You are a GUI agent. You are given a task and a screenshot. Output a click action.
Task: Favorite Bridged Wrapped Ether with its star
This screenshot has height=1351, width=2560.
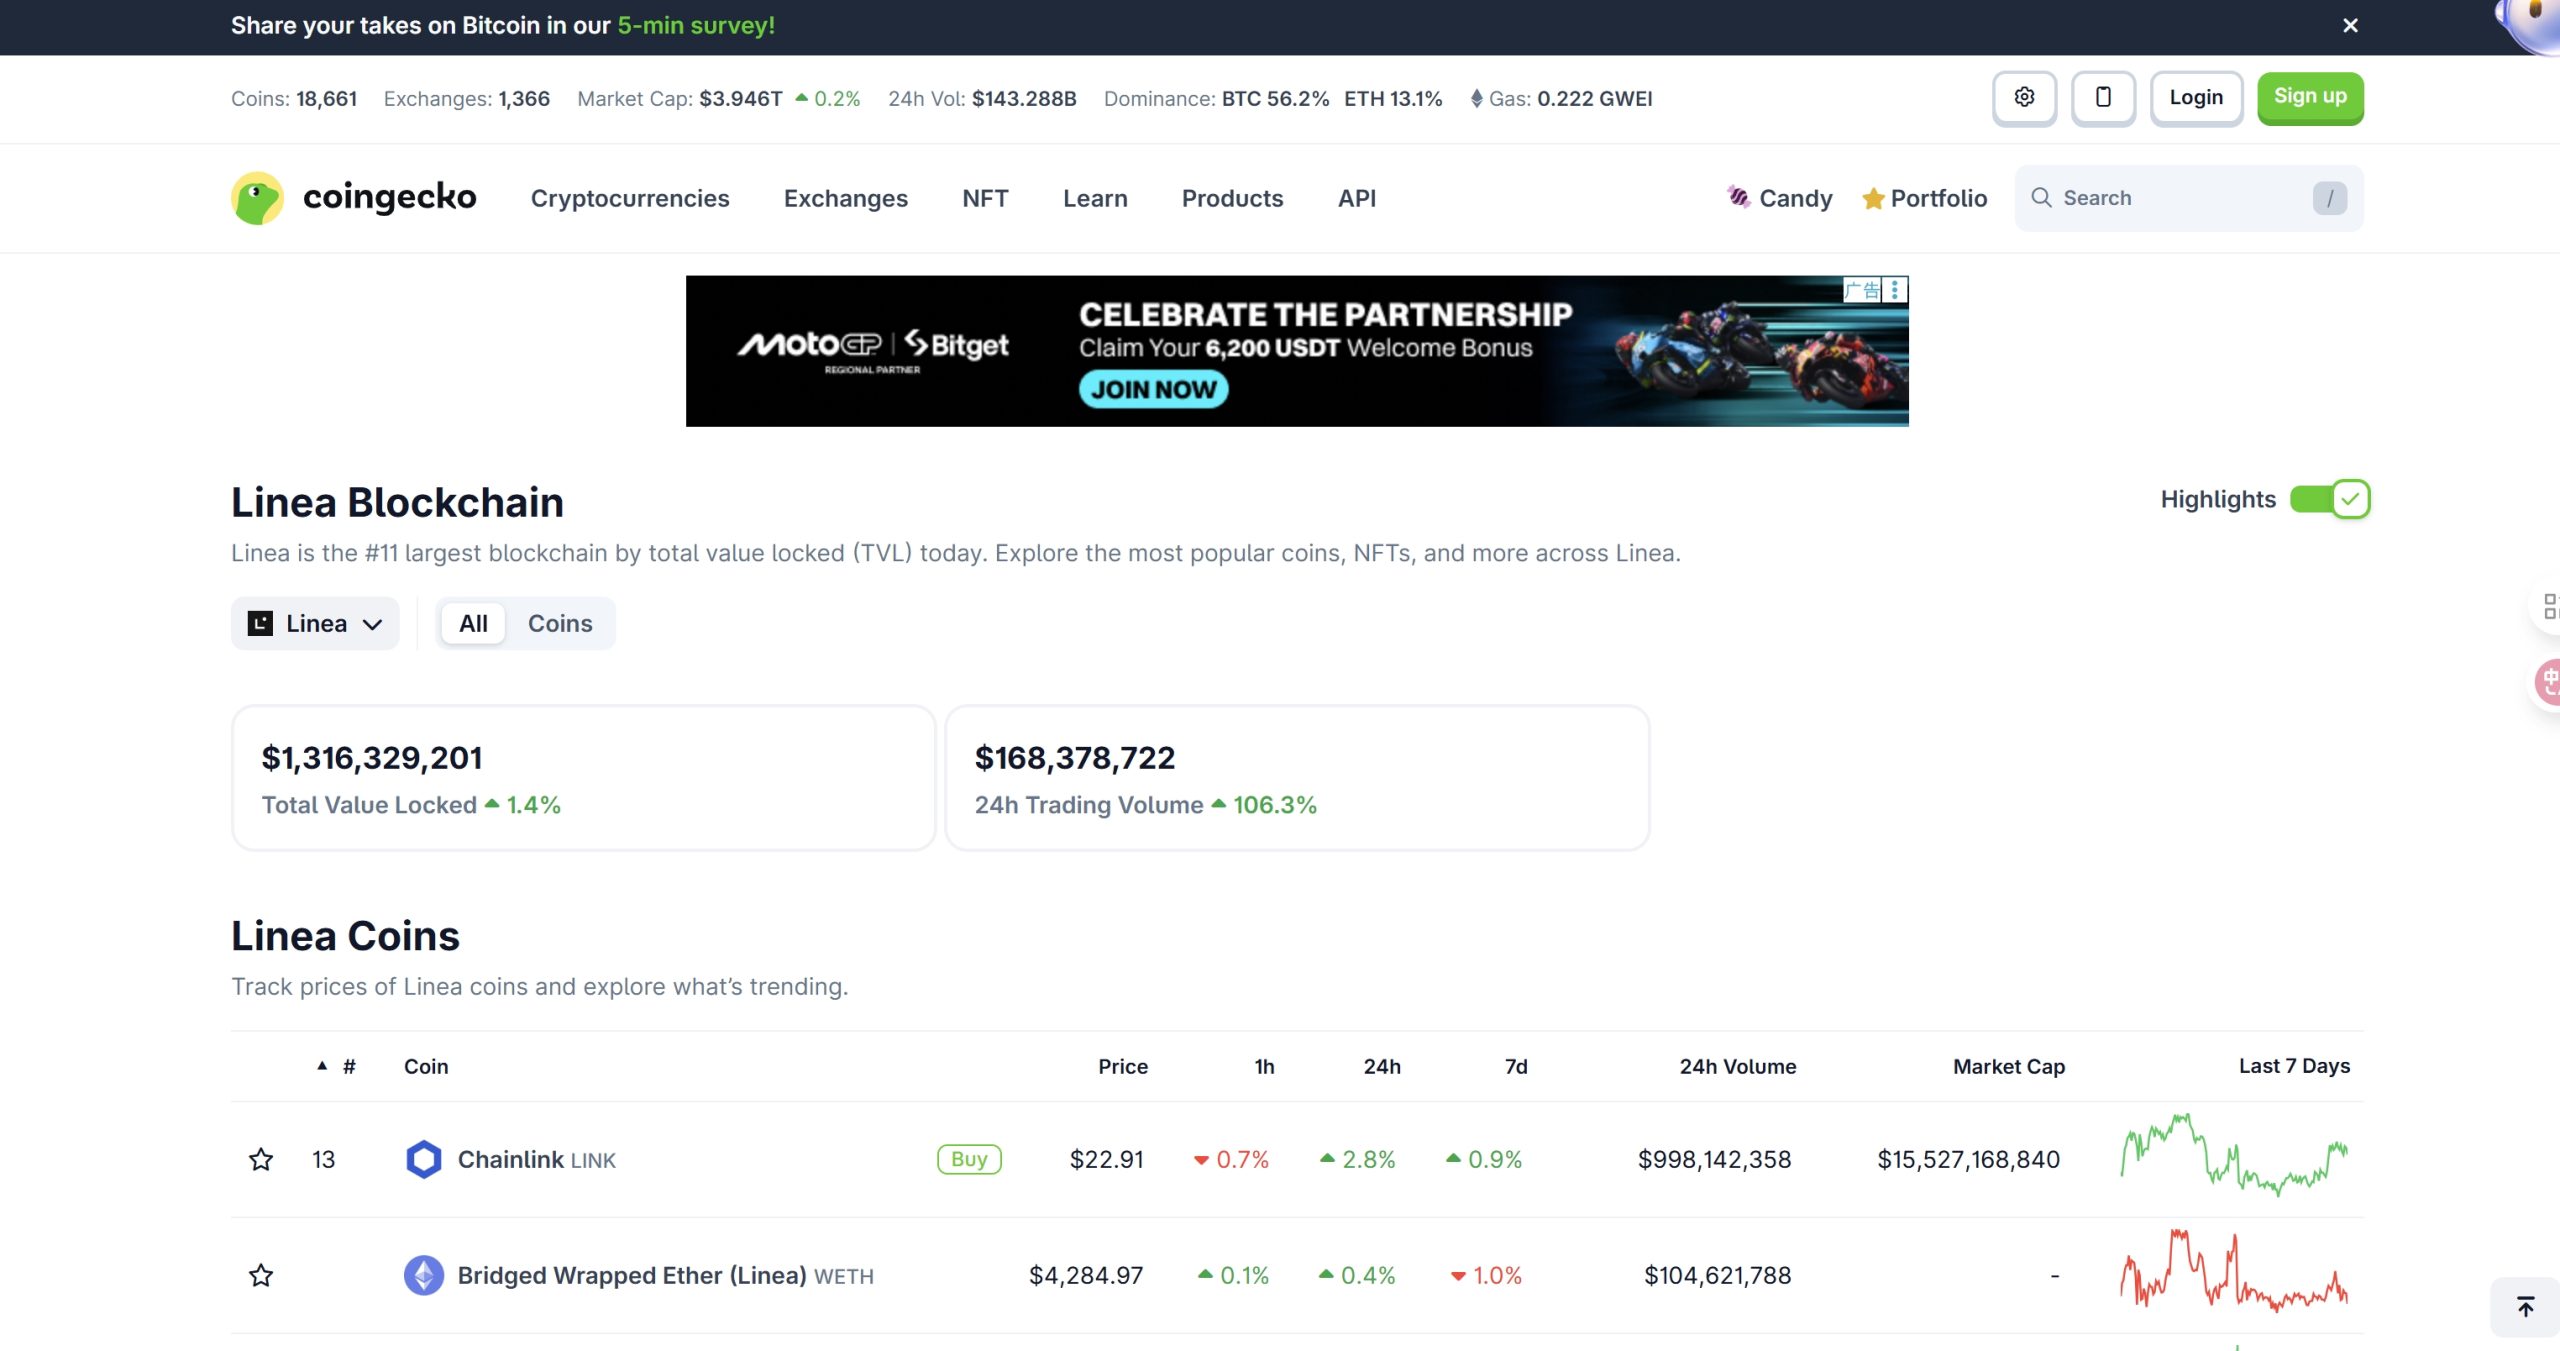pos(261,1275)
